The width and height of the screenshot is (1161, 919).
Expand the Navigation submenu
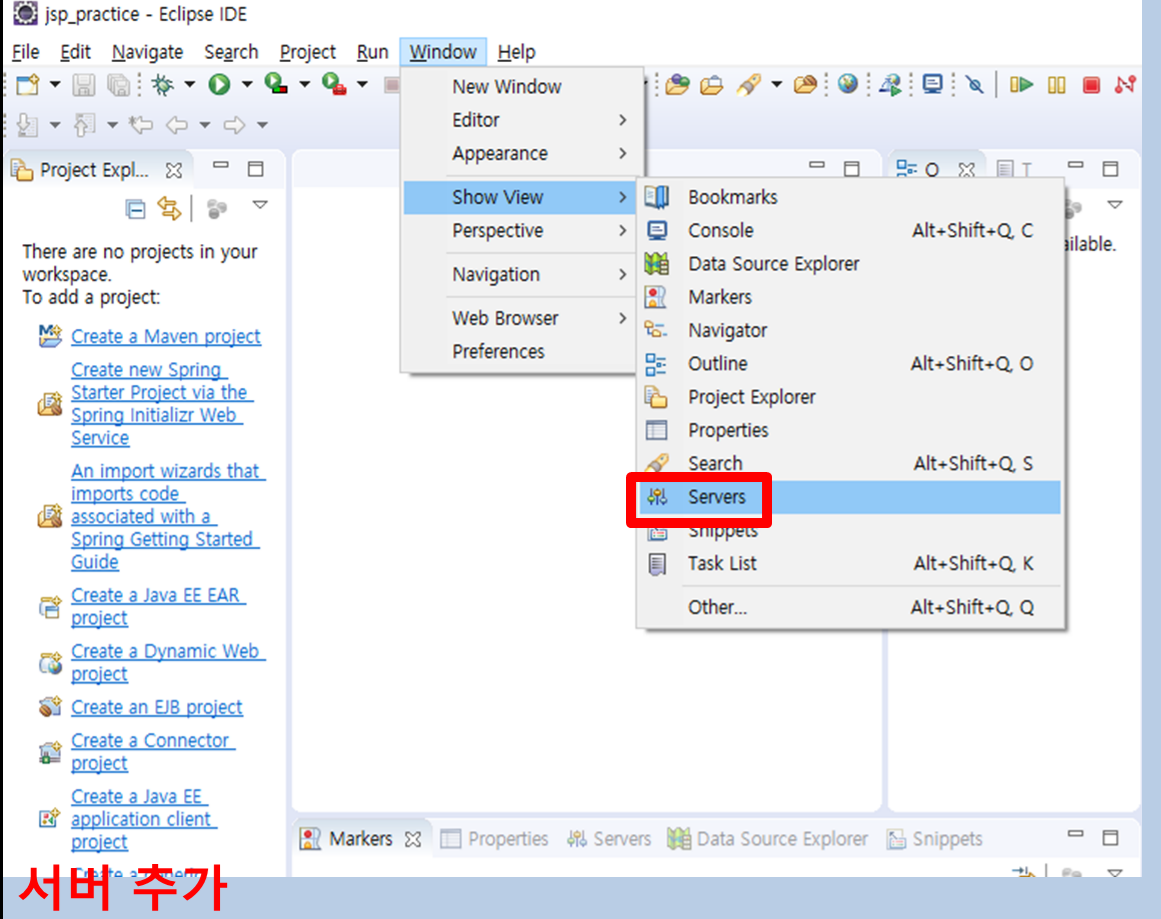click(522, 274)
